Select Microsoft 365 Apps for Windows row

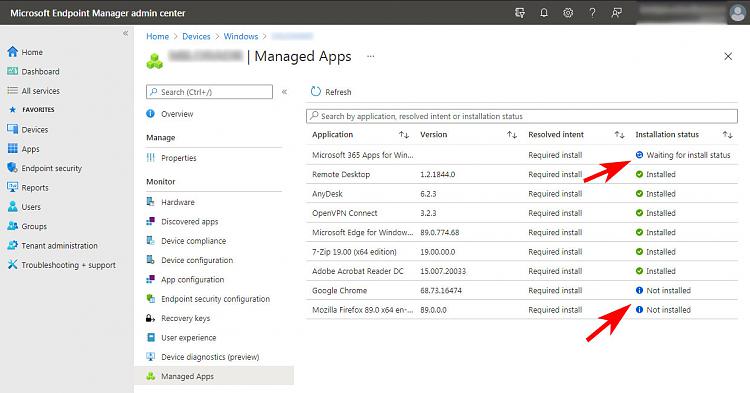[521, 155]
